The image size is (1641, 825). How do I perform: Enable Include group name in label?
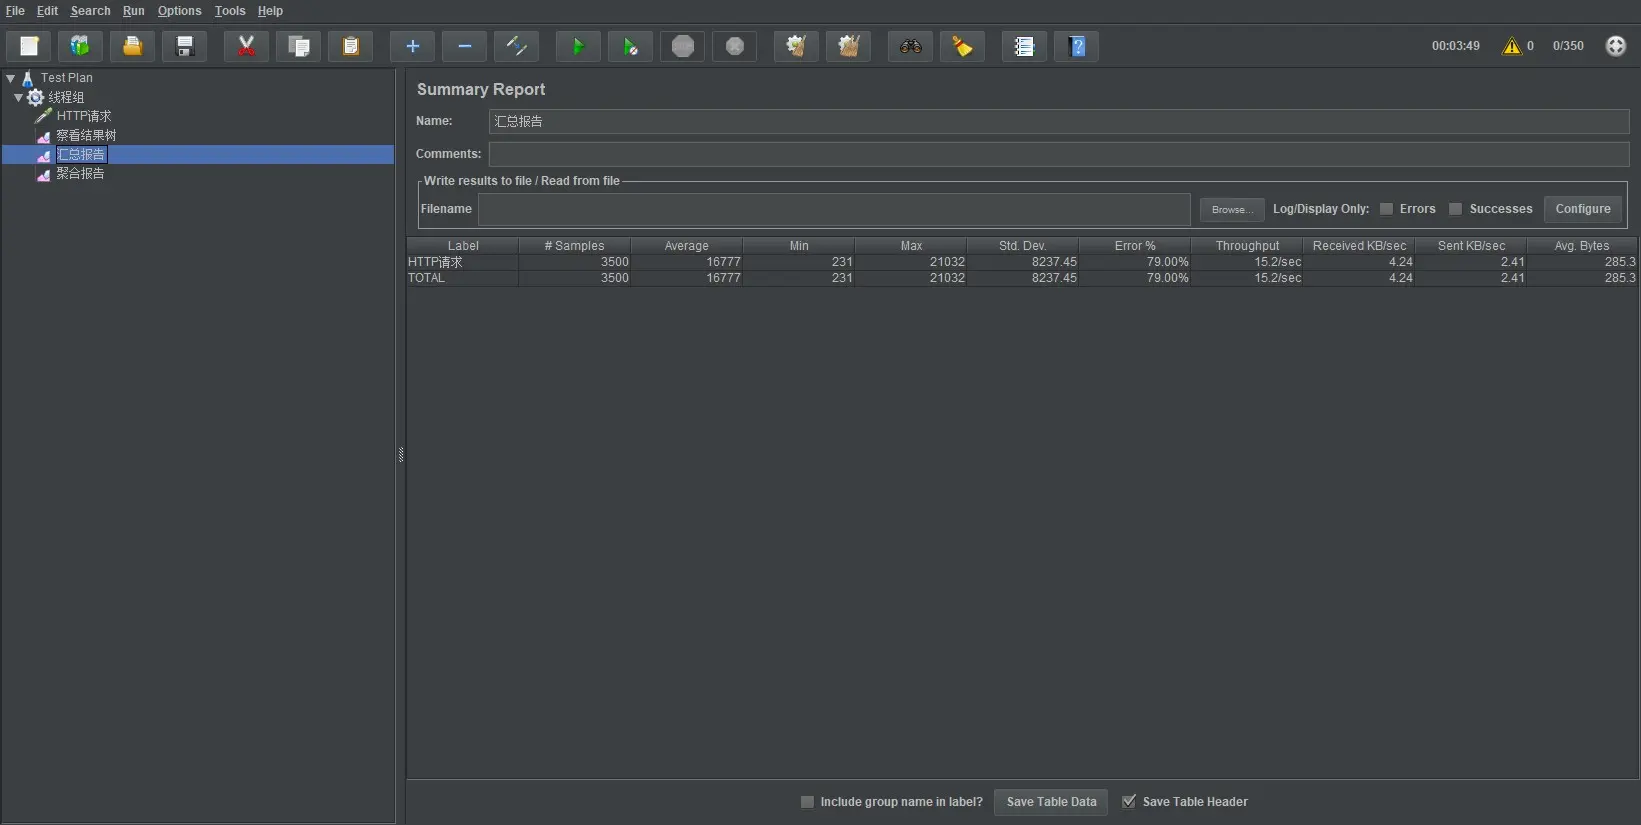coord(808,802)
